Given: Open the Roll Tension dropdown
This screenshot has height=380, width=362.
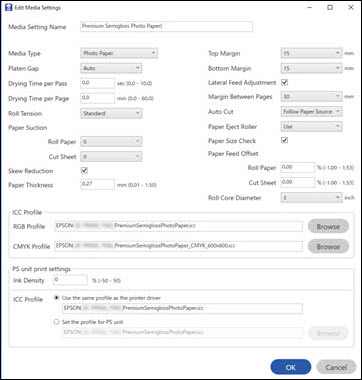Looking at the screenshot, I should coord(111,113).
